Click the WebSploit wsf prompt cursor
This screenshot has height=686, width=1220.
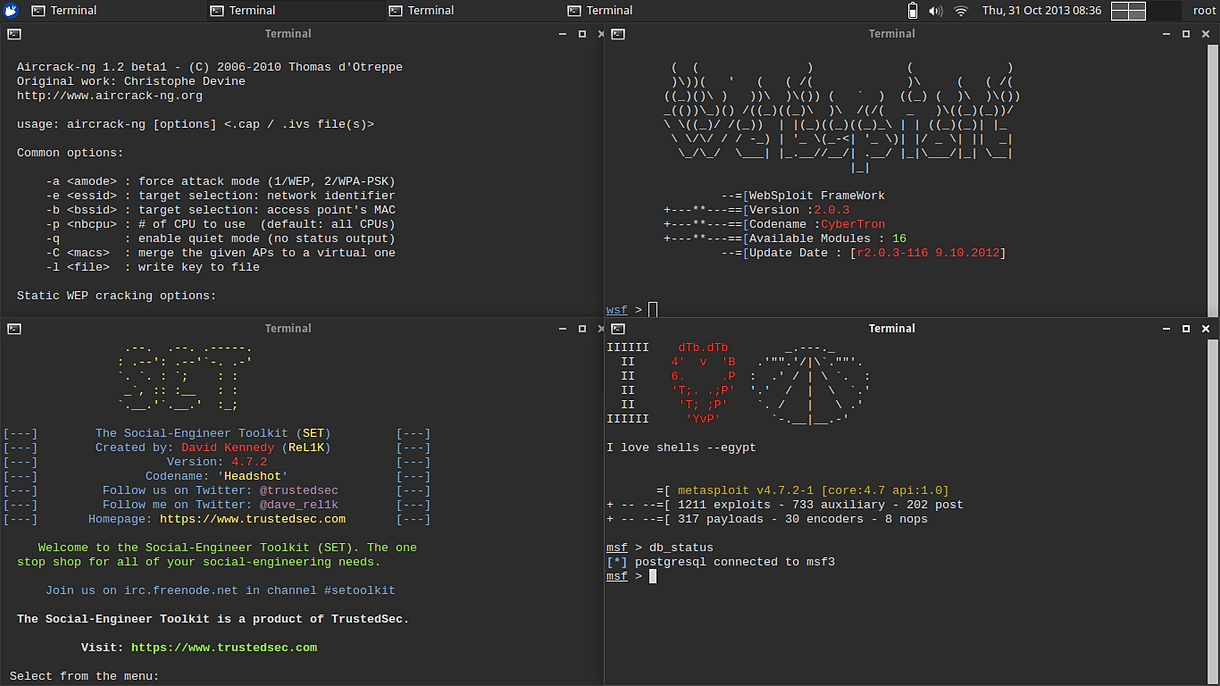pyautogui.click(x=653, y=310)
